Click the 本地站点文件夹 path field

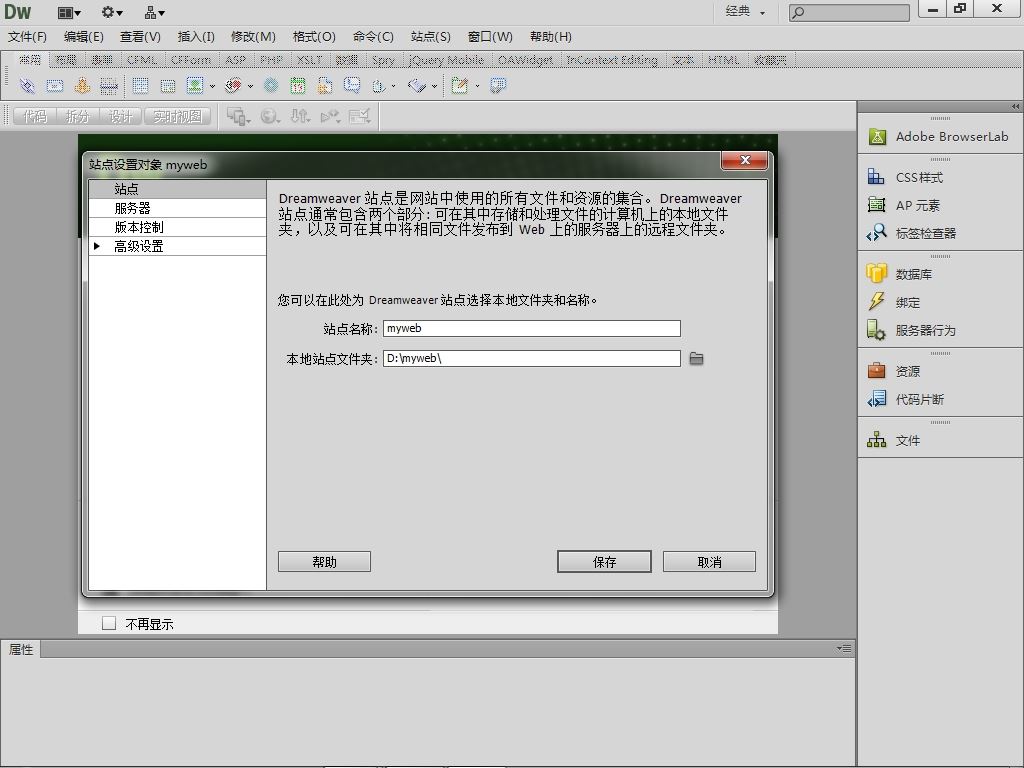coord(532,359)
